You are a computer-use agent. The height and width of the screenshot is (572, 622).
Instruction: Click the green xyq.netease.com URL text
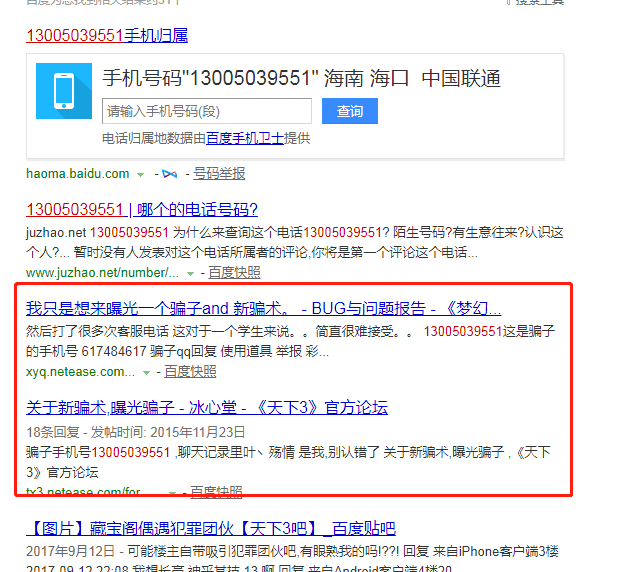click(80, 372)
